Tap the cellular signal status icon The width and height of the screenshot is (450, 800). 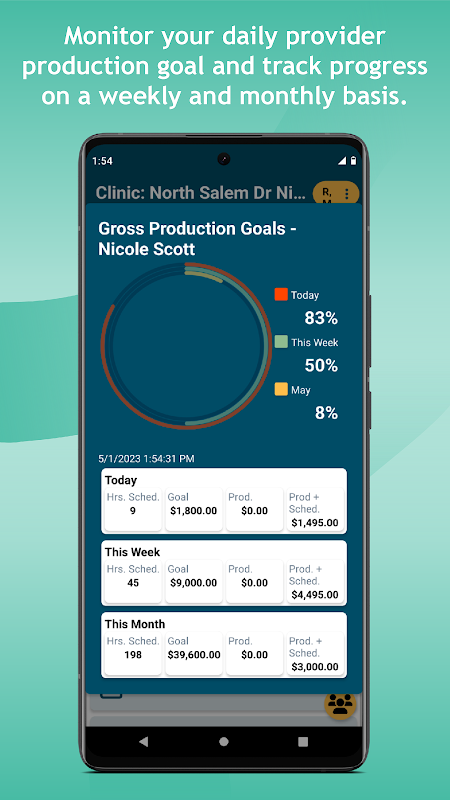pyautogui.click(x=342, y=161)
